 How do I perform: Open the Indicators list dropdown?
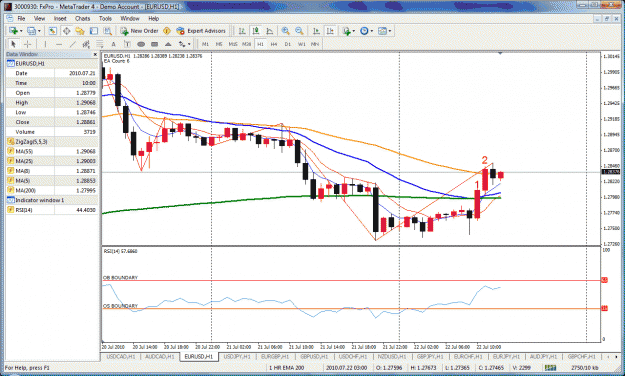pos(348,31)
